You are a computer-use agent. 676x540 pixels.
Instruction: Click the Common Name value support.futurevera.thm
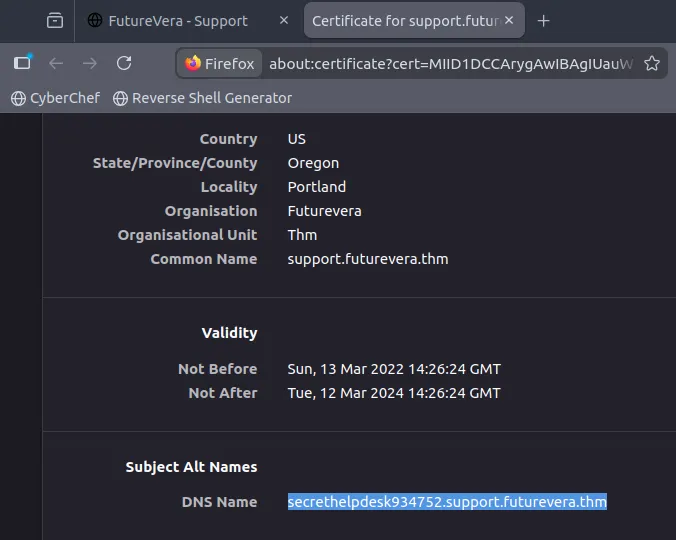pyautogui.click(x=367, y=259)
